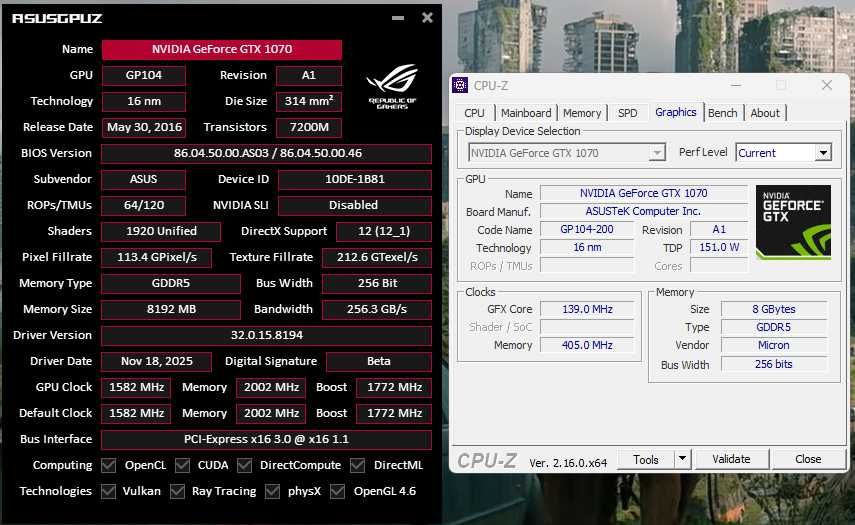Viewport: 855px width, 525px height.
Task: Toggle the DirectCompute checkbox
Action: point(244,465)
